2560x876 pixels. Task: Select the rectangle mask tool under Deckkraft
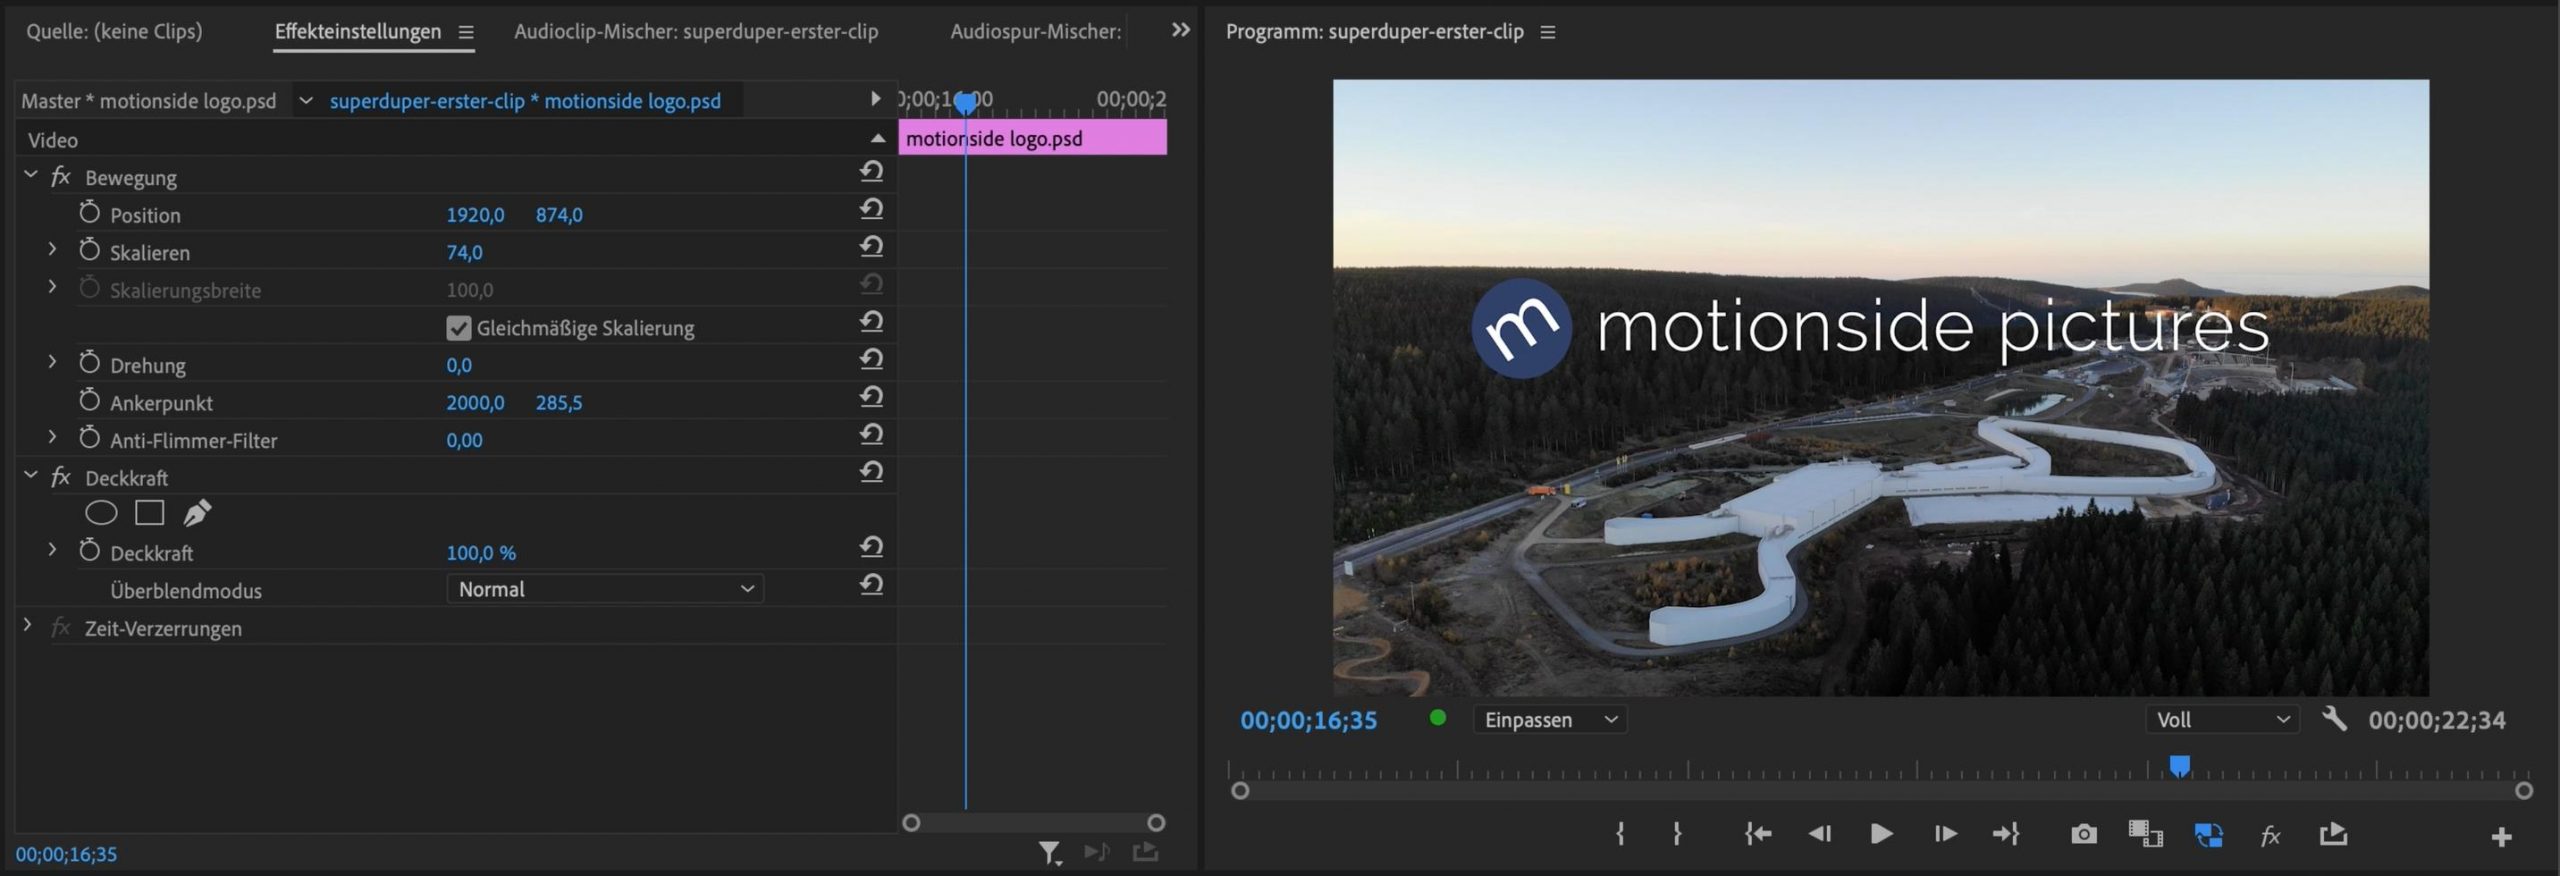pos(149,513)
